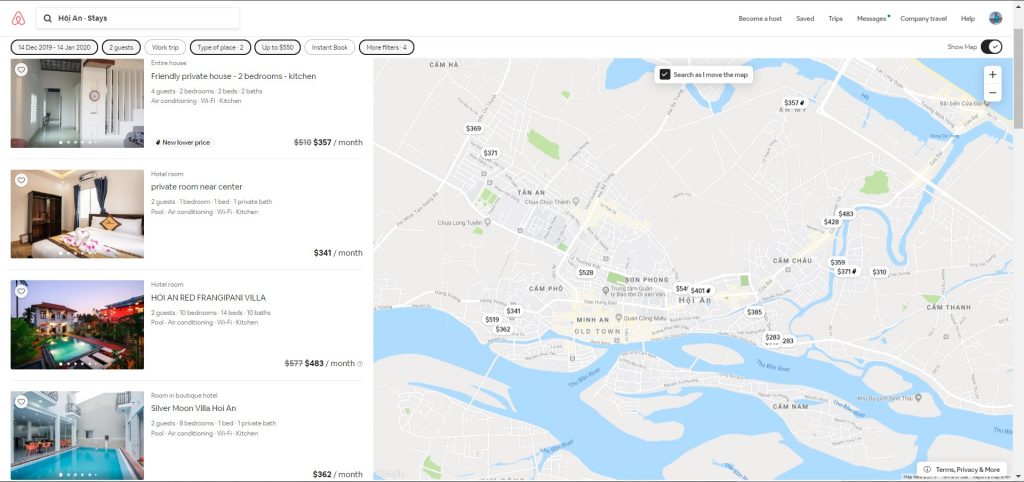Expand the 2 guests filter
This screenshot has height=482, width=1024.
[121, 47]
